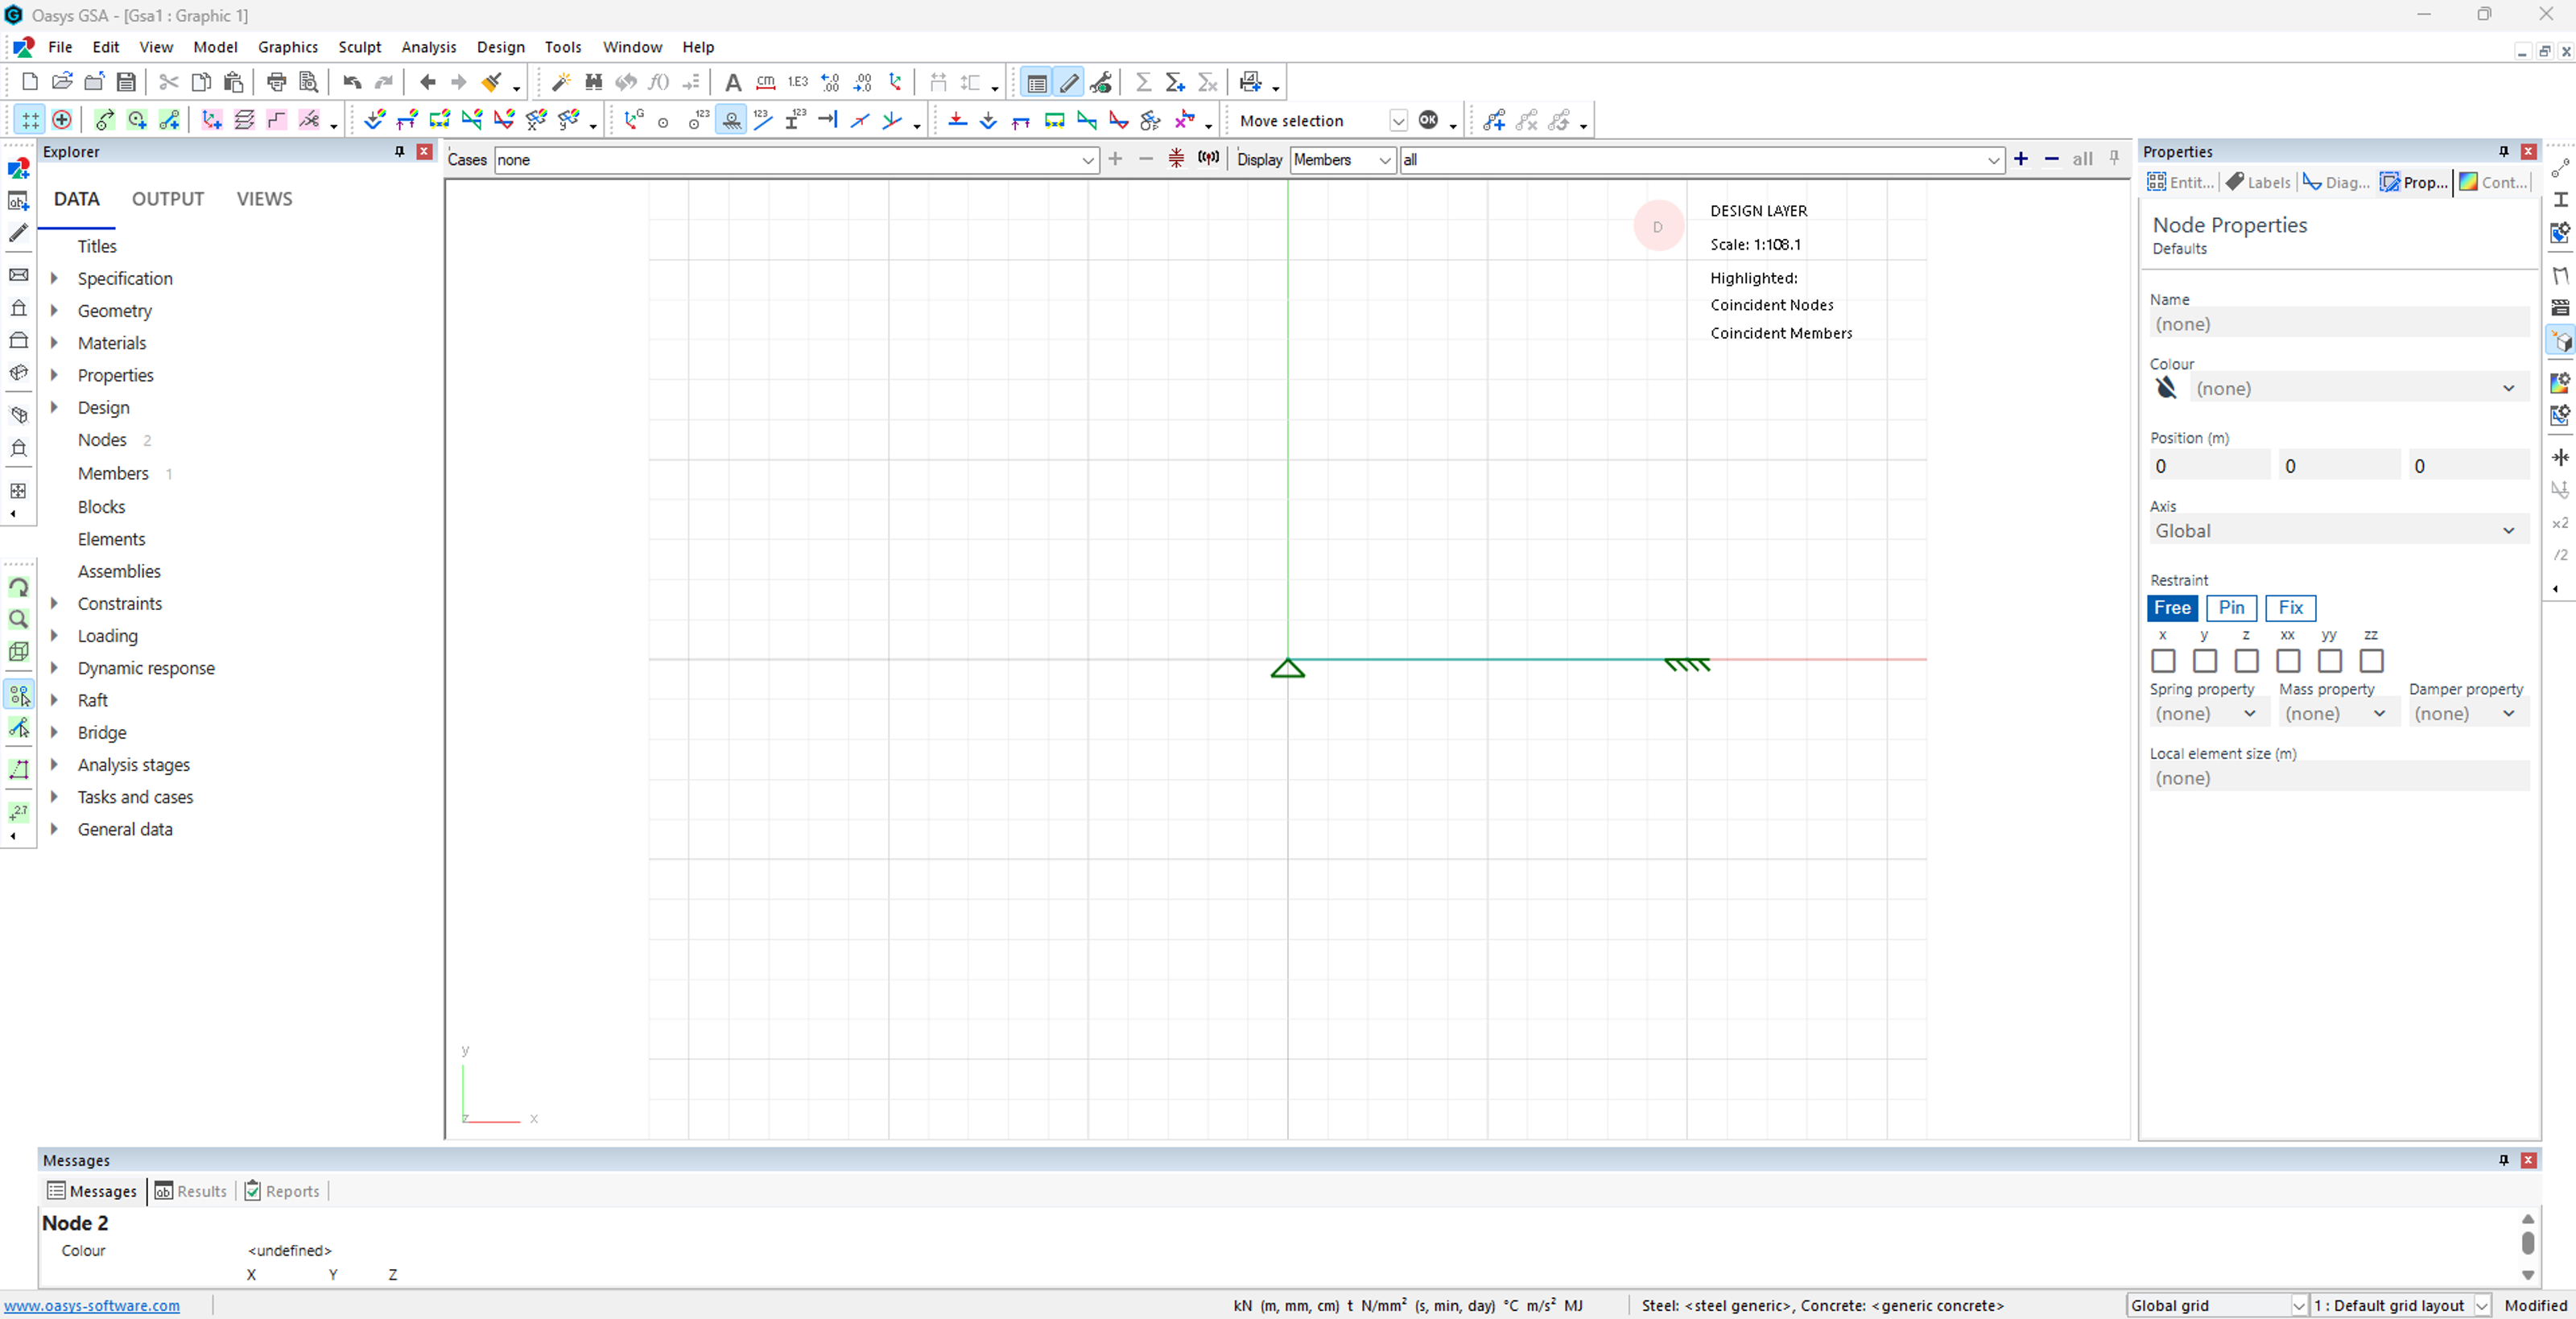Screen dimensions: 2576x1319
Task: Click the grid points icon in second toolbar
Action: coord(30,120)
